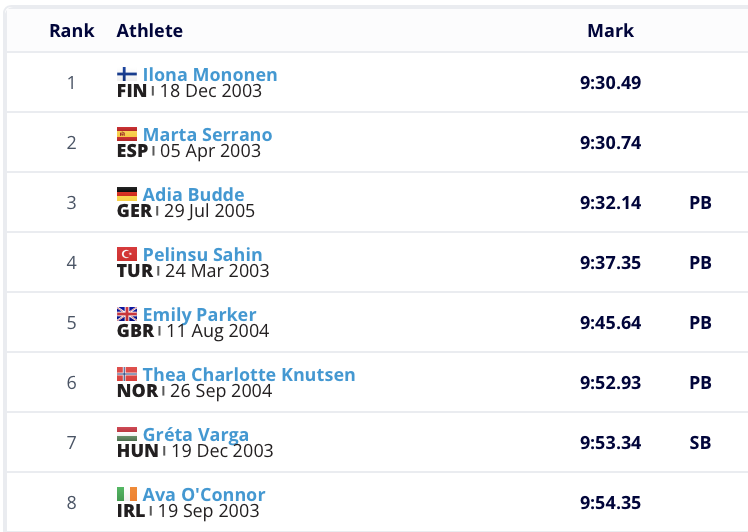Click the Rank column header
Image resolution: width=748 pixels, height=532 pixels.
coord(72,30)
